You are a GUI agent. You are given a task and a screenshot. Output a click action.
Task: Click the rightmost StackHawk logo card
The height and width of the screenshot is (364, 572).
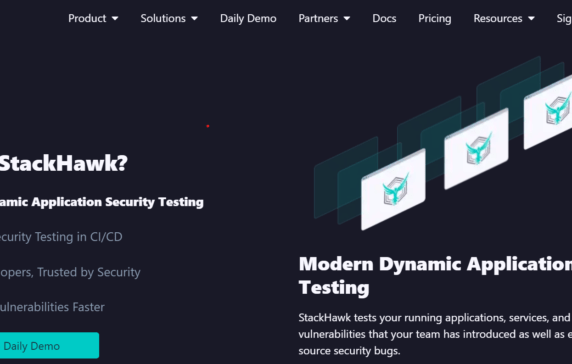coord(548,112)
